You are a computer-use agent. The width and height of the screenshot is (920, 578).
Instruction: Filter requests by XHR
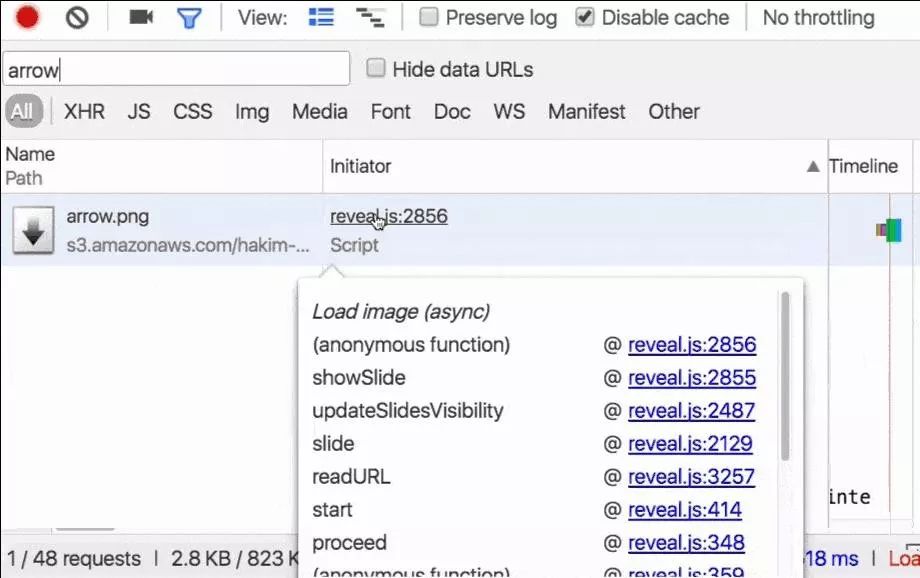[x=84, y=111]
